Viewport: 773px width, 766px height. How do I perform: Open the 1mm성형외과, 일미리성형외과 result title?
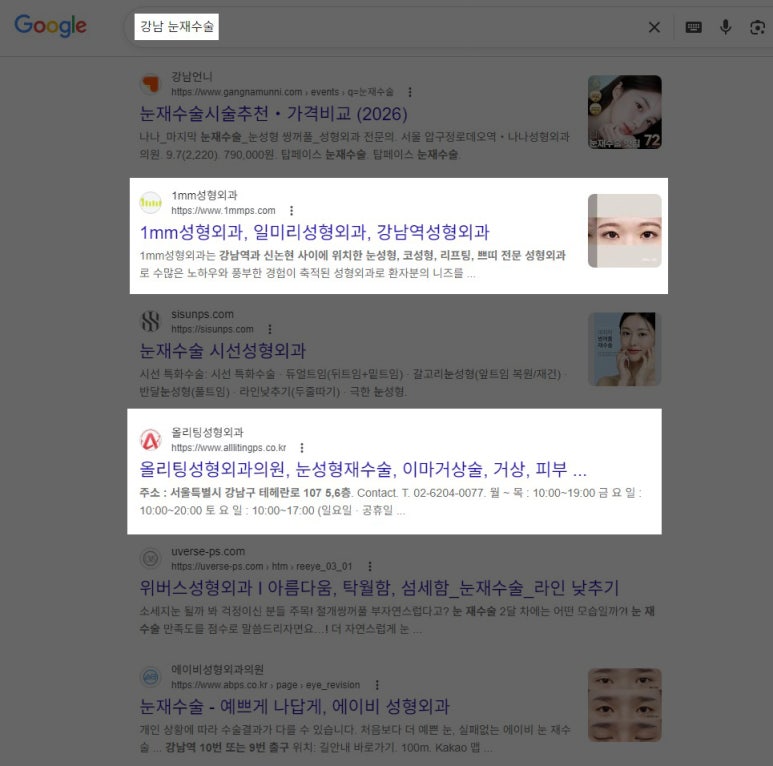point(315,232)
